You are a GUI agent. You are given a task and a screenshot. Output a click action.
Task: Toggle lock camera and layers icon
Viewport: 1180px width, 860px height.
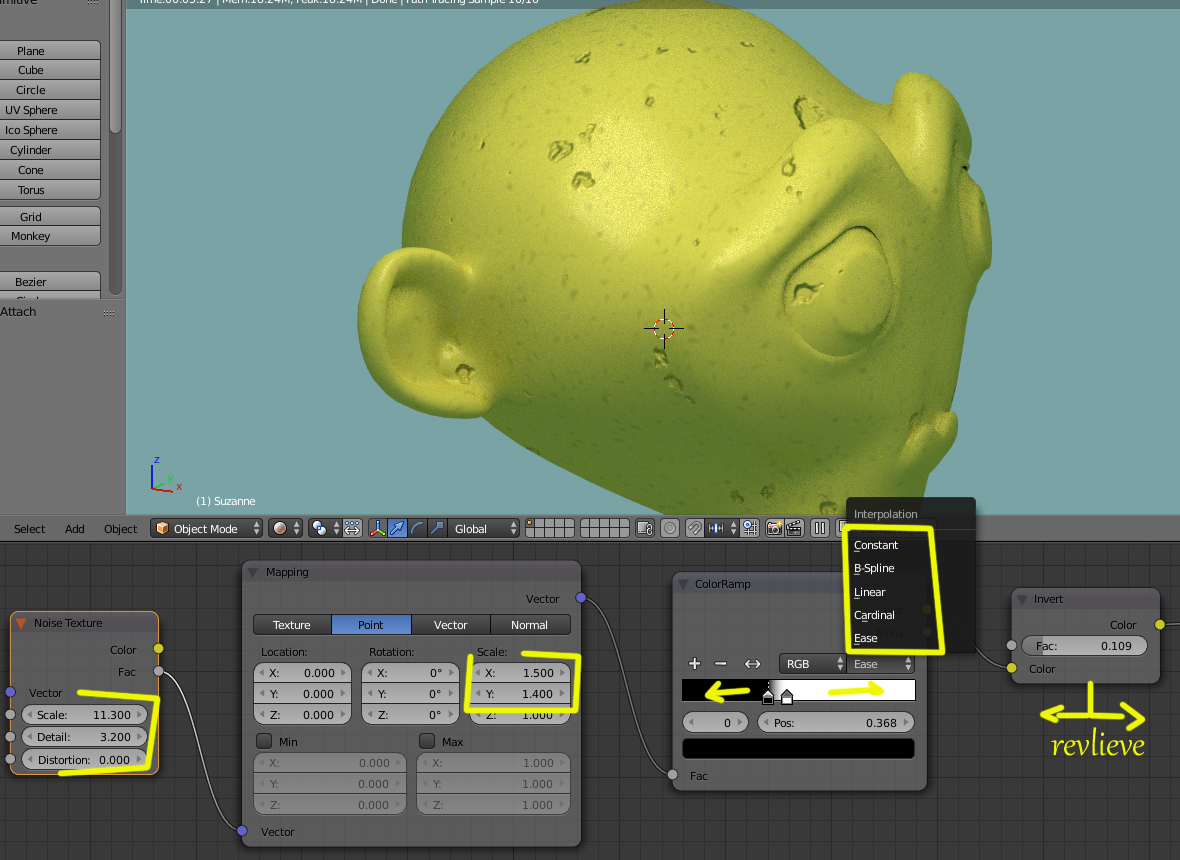pyautogui.click(x=644, y=528)
